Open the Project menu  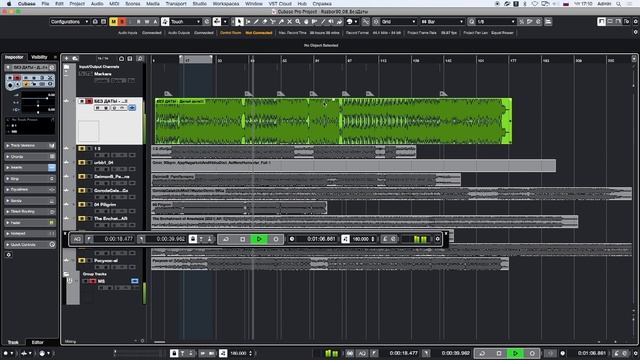77,4
